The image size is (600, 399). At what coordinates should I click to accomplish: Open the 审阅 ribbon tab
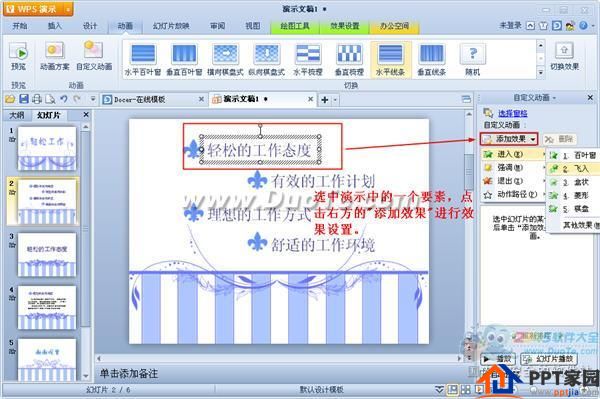point(218,26)
